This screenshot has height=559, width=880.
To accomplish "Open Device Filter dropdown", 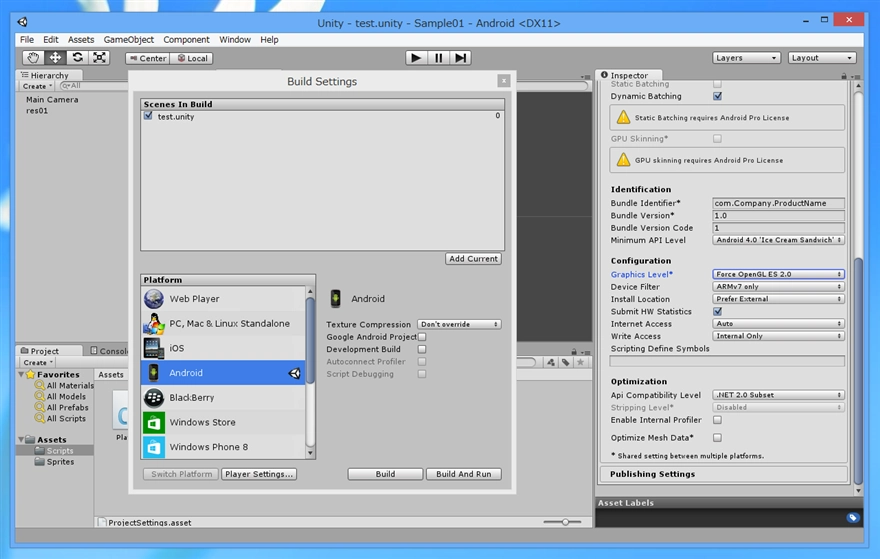I will pyautogui.click(x=778, y=287).
